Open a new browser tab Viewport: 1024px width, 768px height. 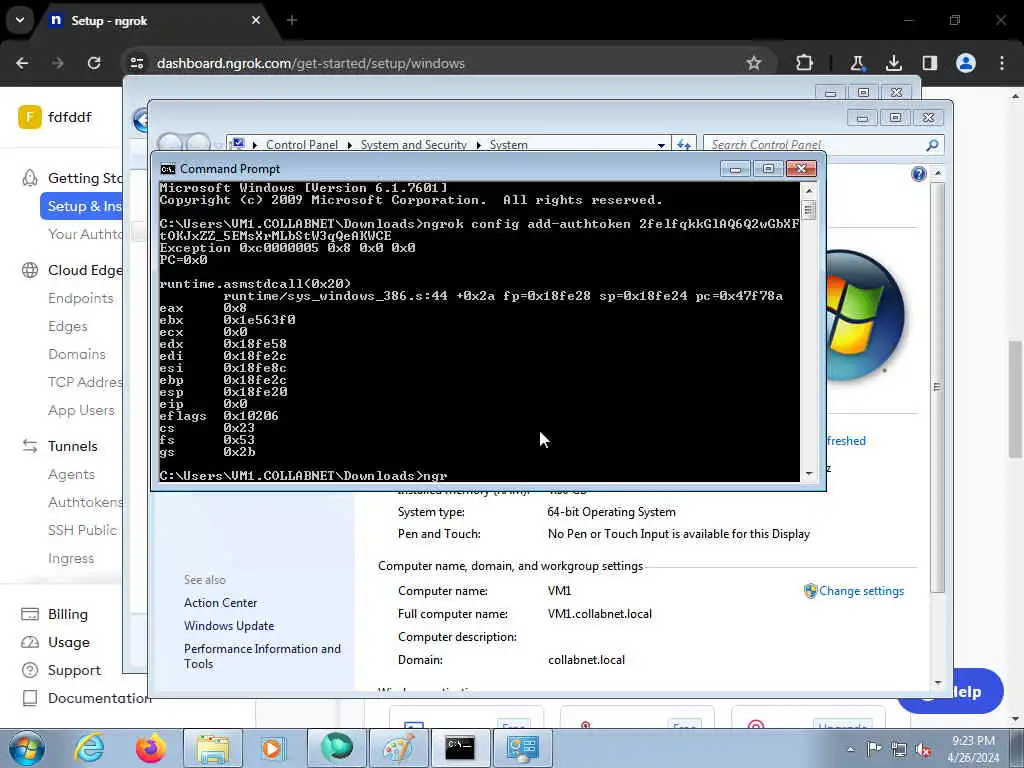click(292, 20)
